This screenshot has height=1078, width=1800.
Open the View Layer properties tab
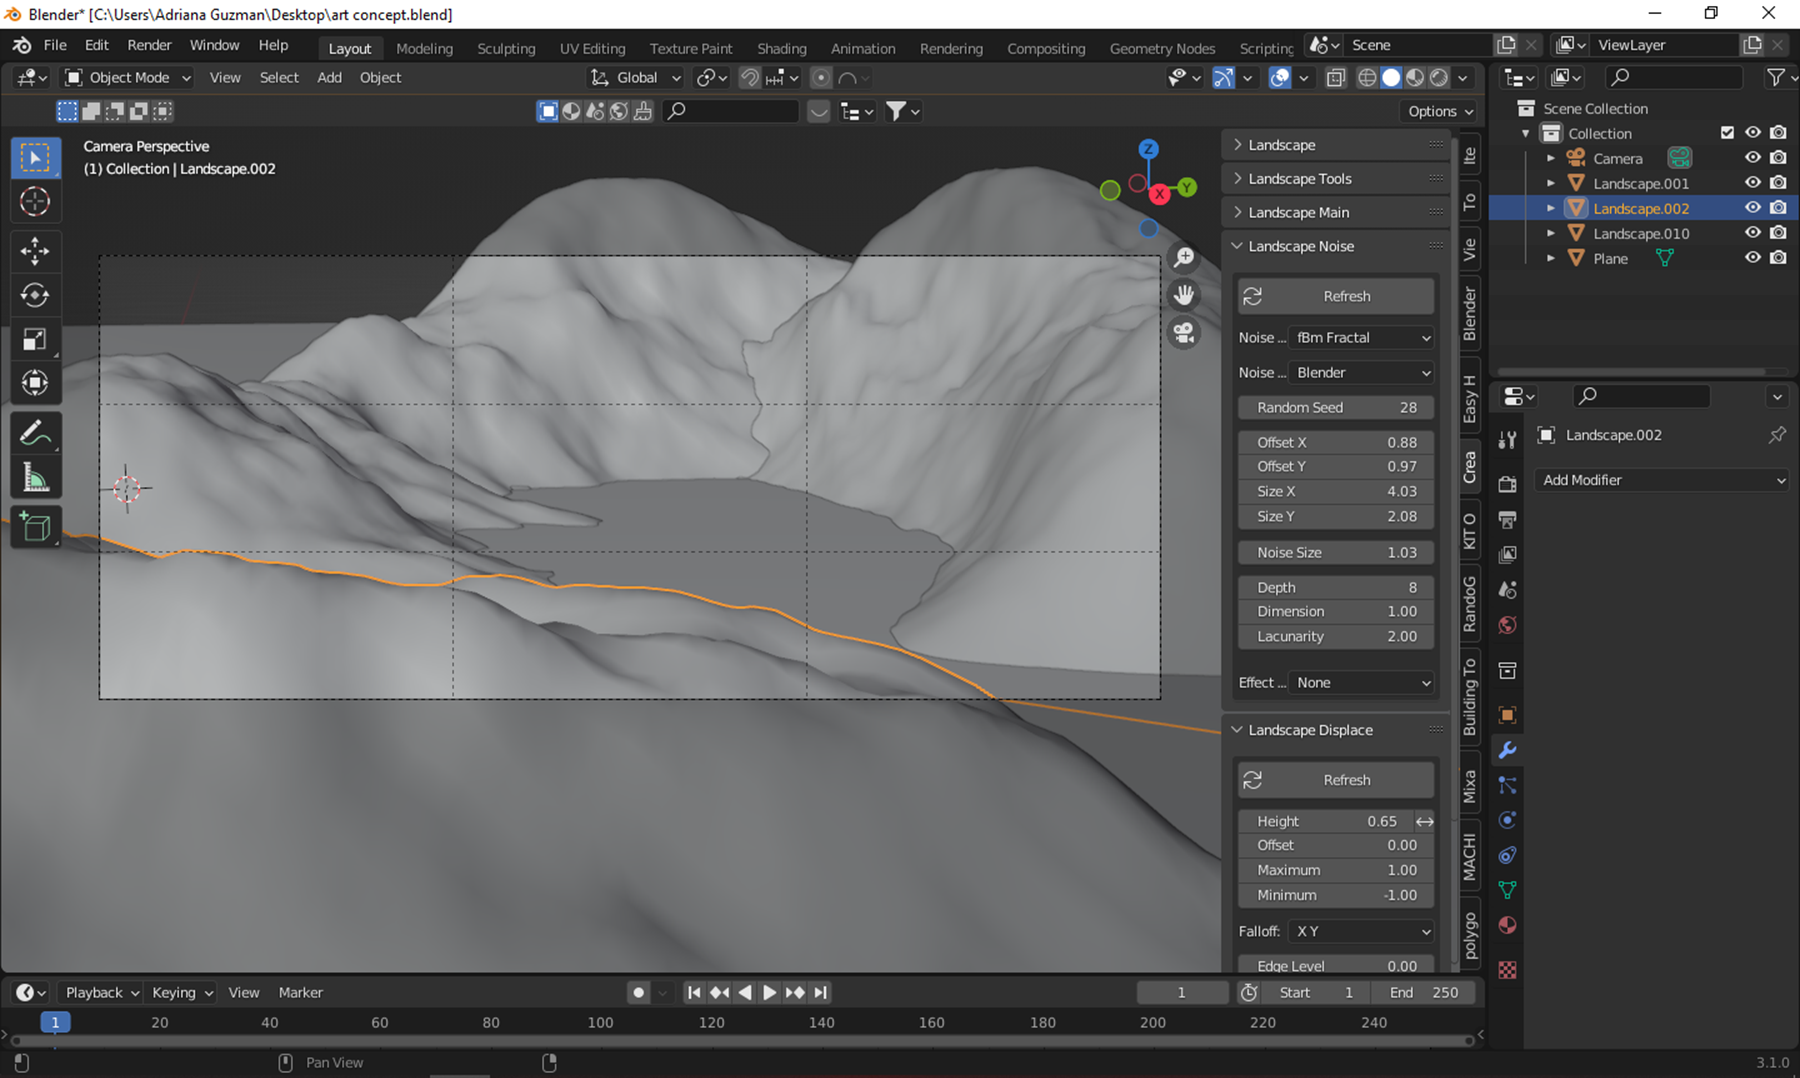(x=1507, y=554)
